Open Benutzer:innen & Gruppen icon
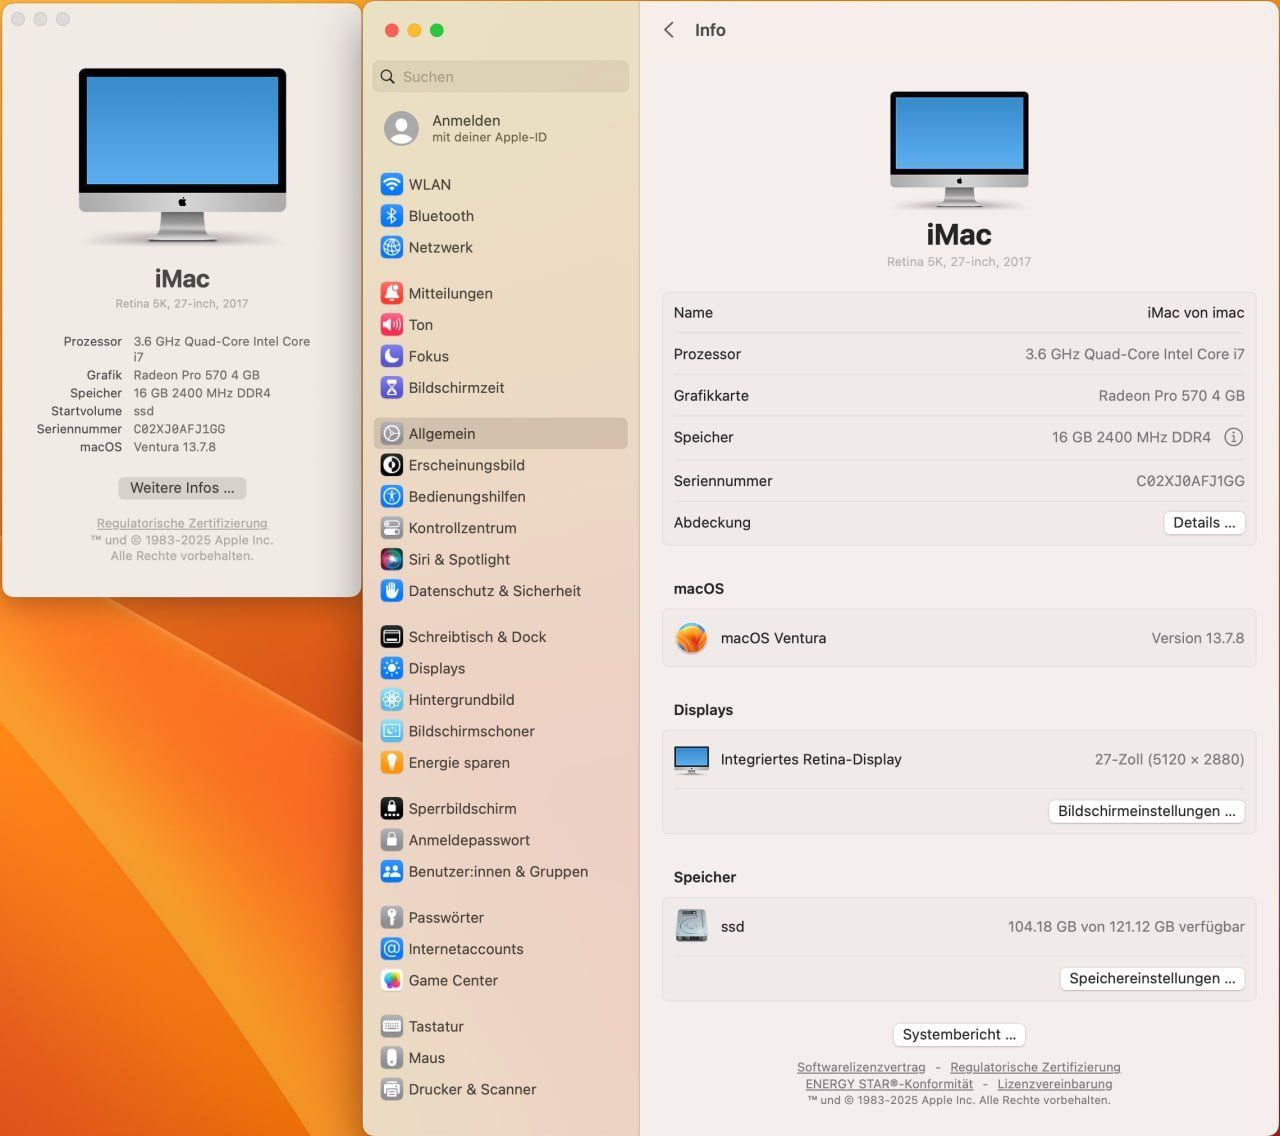This screenshot has height=1136, width=1280. [391, 872]
